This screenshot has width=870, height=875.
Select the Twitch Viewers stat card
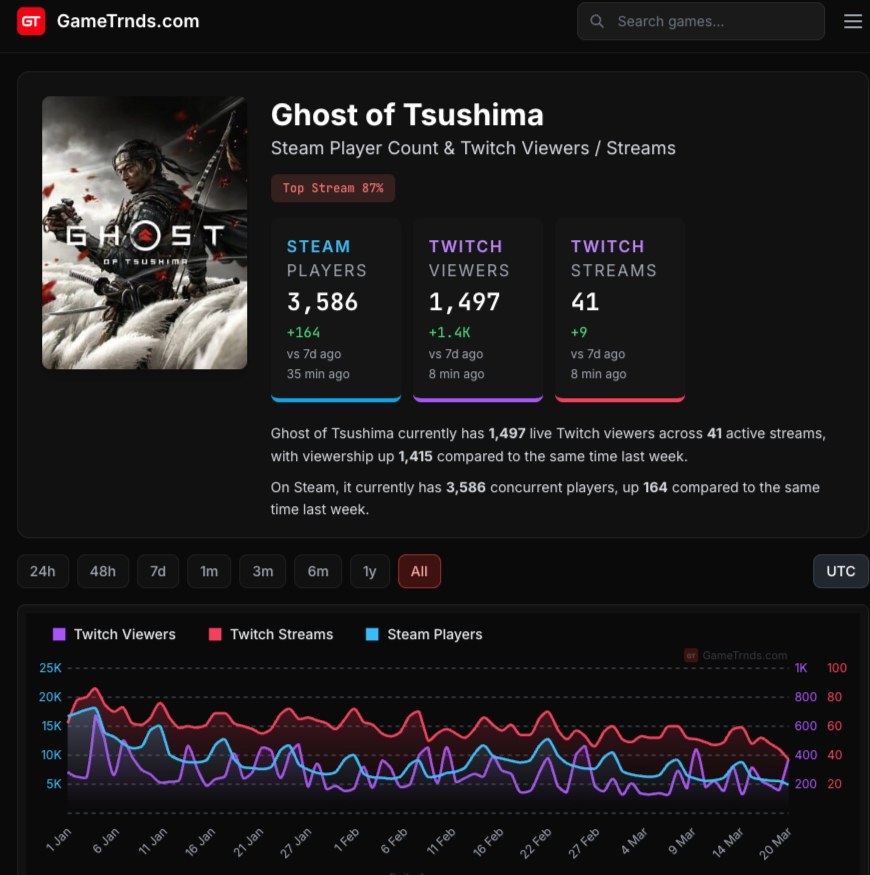click(478, 310)
